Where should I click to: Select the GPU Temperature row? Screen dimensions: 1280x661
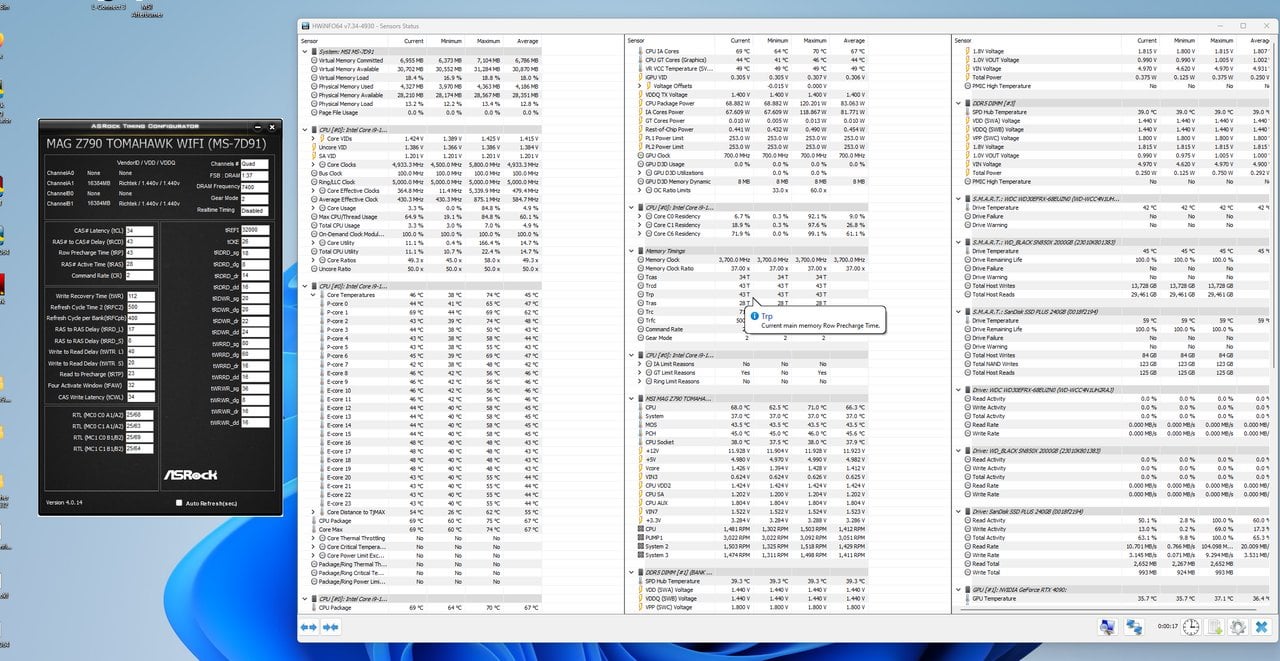[x=1115, y=598]
